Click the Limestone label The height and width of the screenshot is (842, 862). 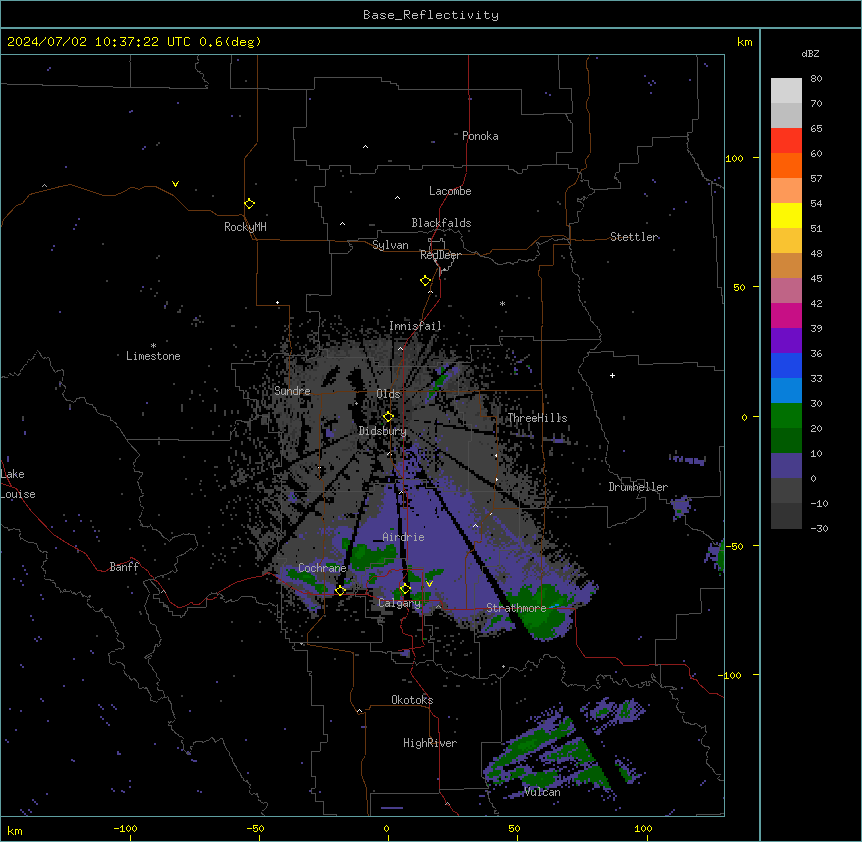[153, 356]
